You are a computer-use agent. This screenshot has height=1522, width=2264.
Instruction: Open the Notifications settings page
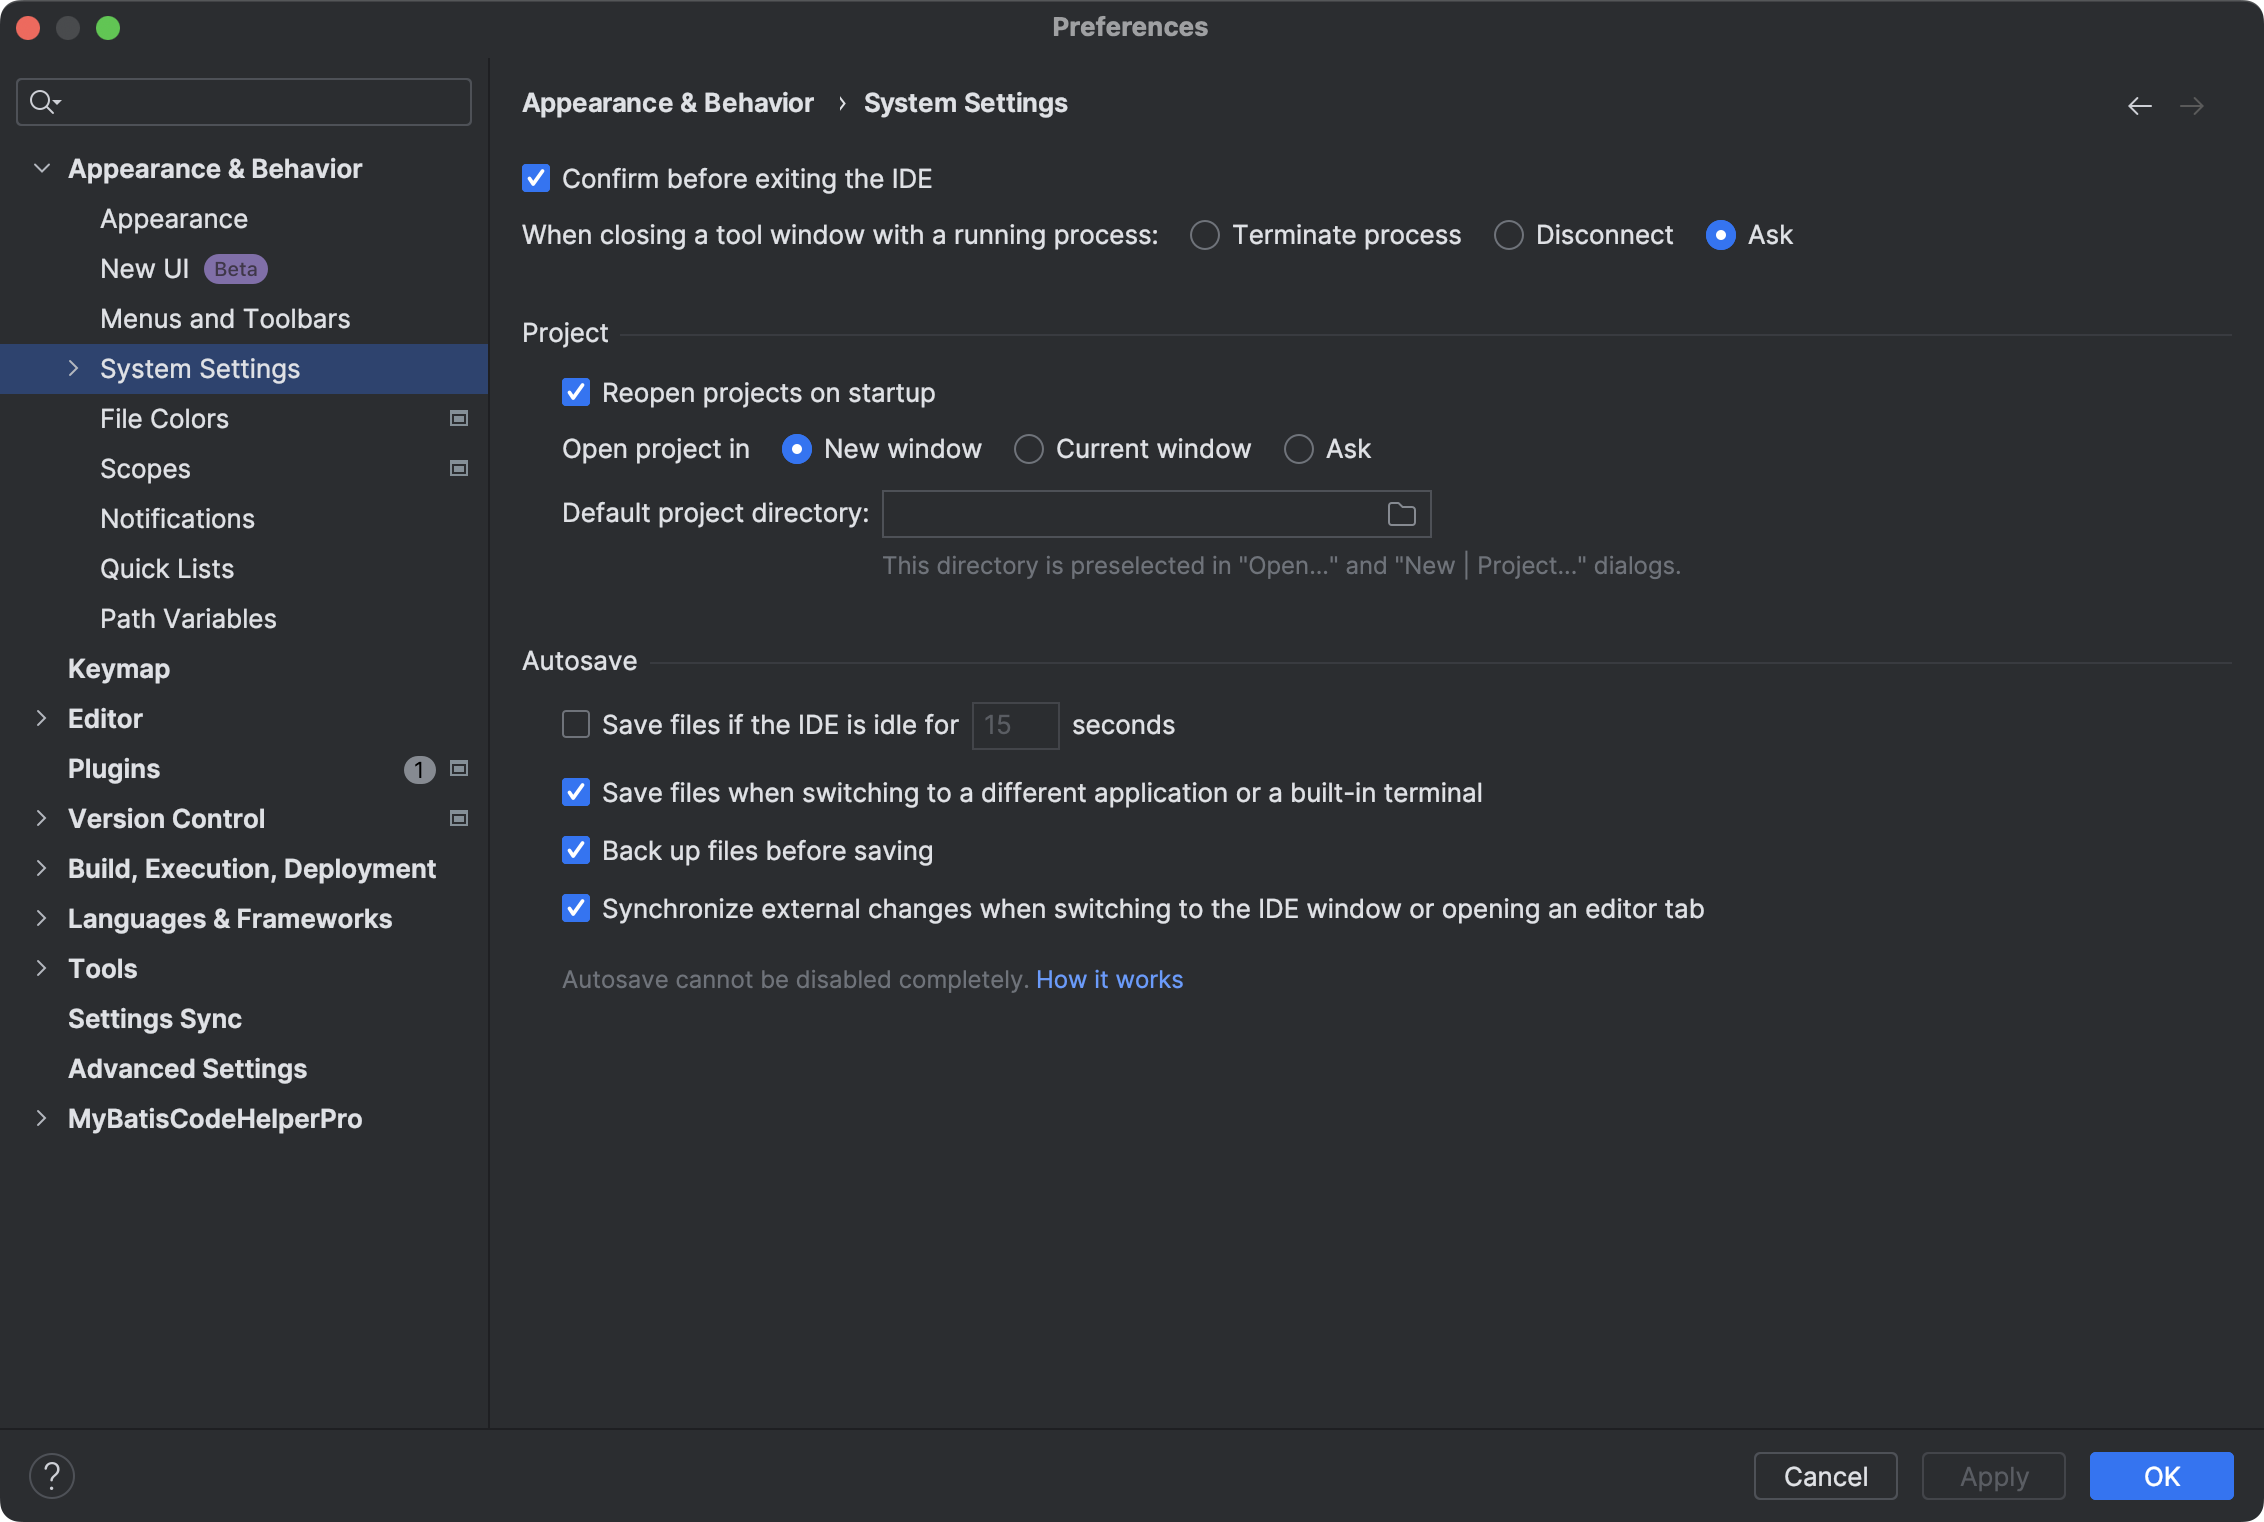(177, 519)
